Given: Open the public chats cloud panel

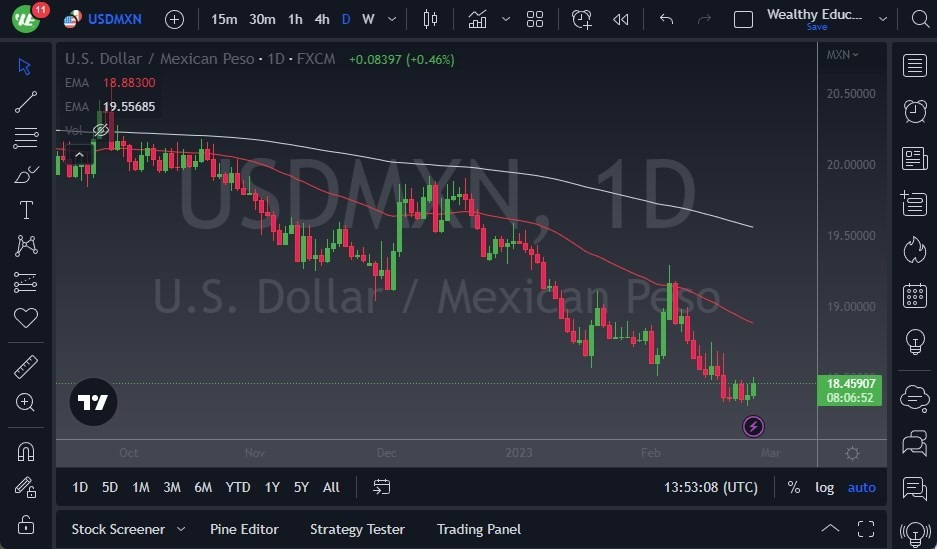Looking at the screenshot, I should 914,397.
